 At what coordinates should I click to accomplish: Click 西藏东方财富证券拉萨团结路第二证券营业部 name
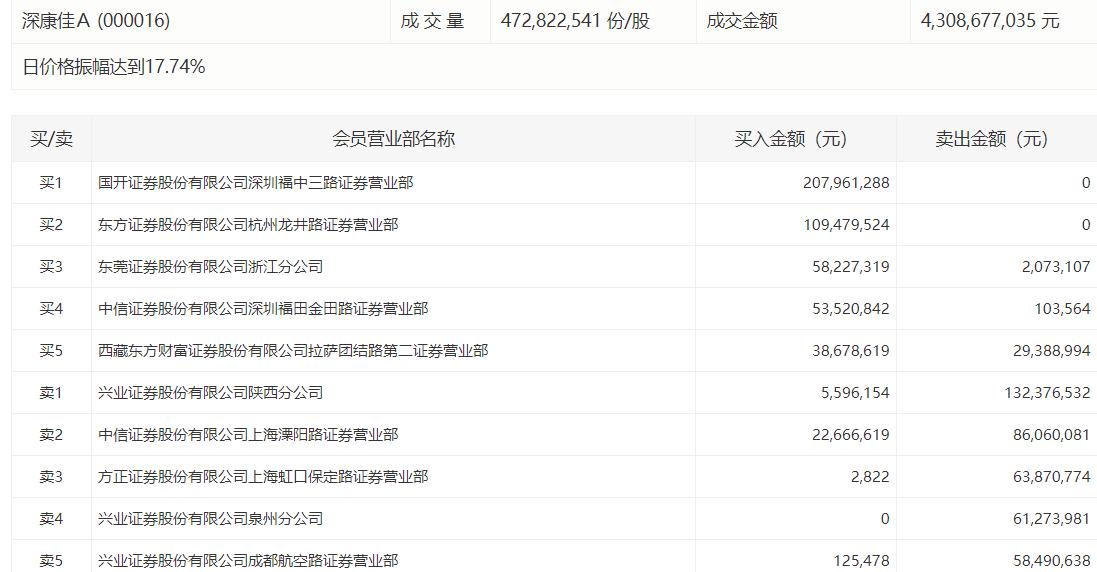point(293,351)
